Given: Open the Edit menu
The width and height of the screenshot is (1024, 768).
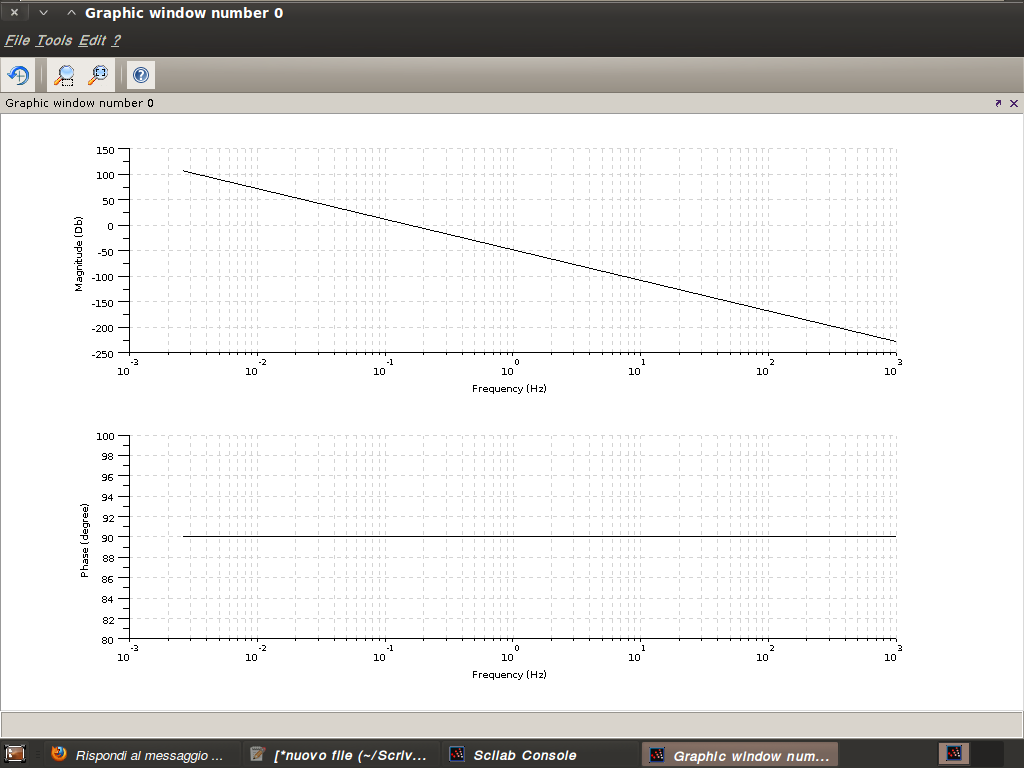Looking at the screenshot, I should (92, 40).
